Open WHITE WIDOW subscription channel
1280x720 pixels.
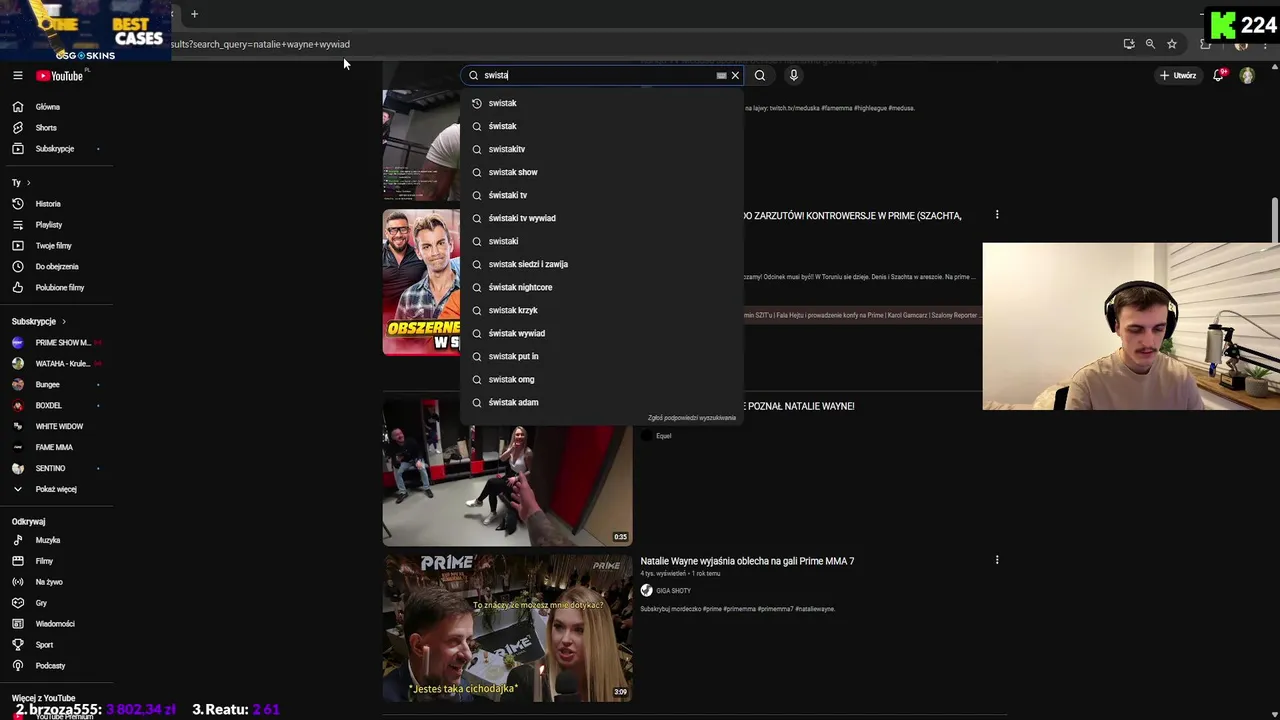[57, 427]
